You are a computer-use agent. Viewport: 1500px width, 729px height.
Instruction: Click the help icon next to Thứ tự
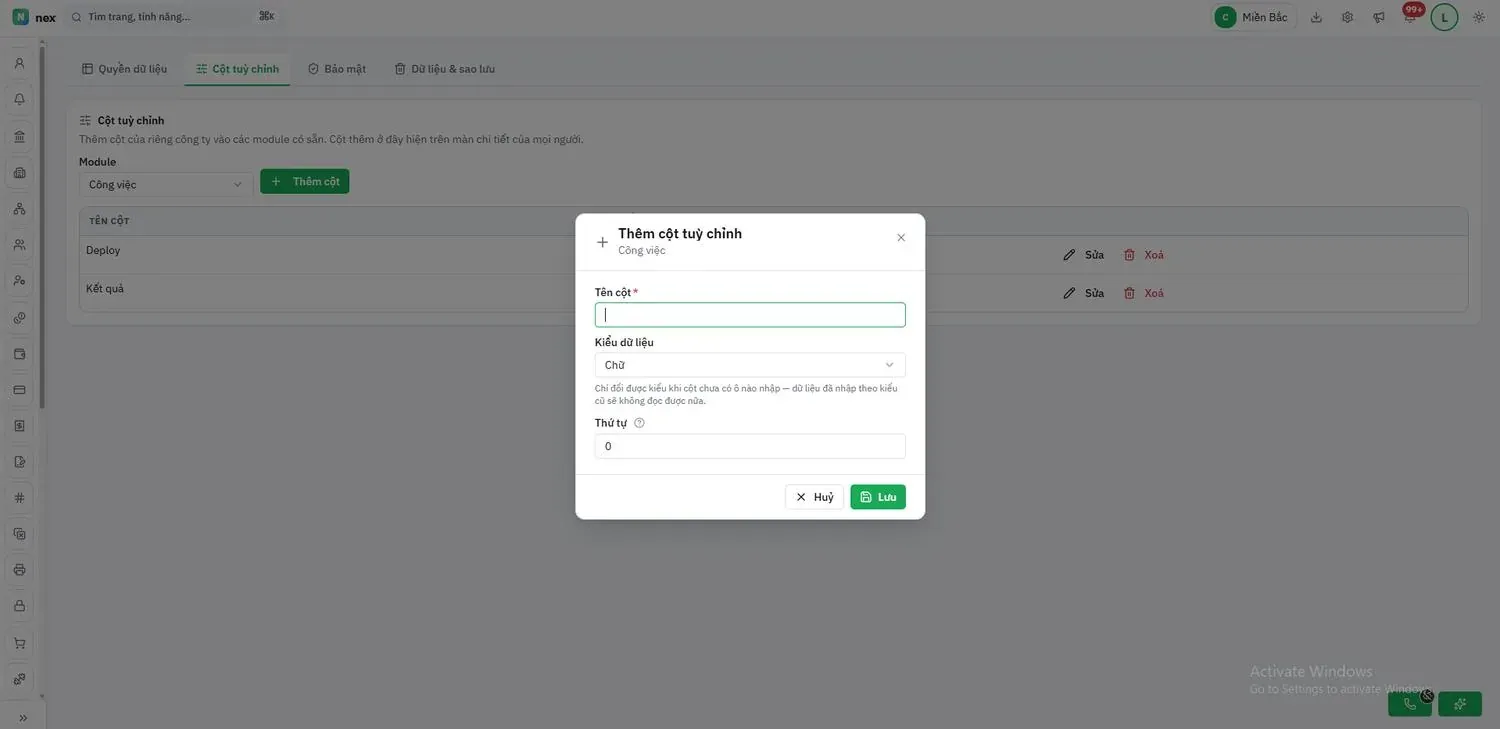[639, 423]
